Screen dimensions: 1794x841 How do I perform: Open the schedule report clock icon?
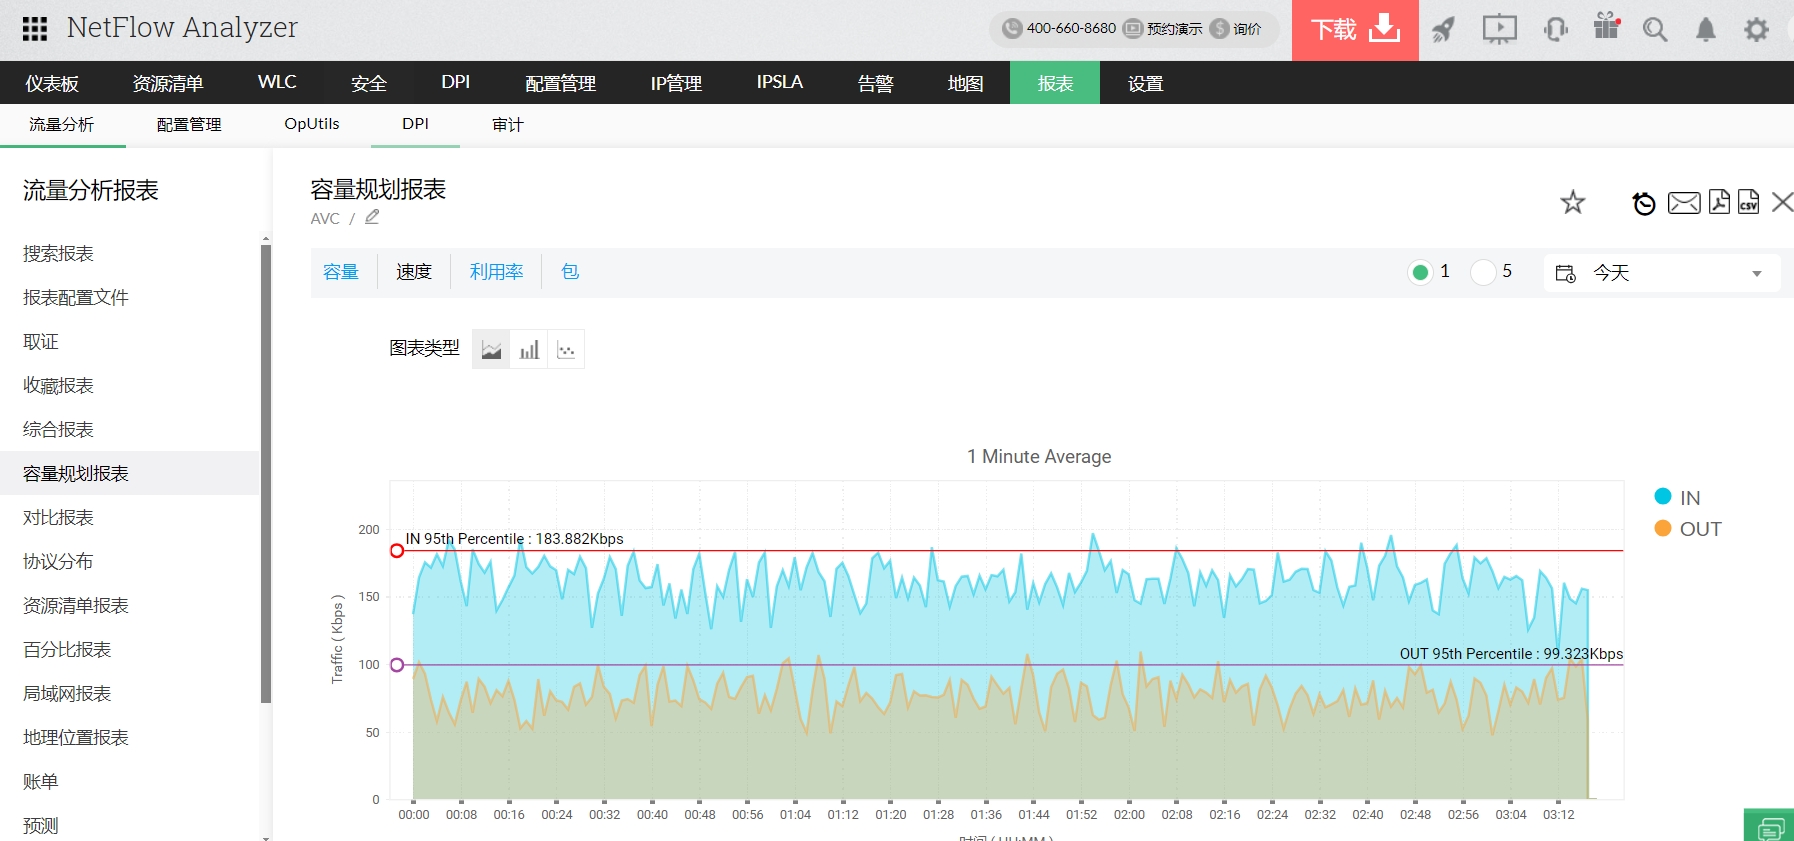click(x=1643, y=204)
